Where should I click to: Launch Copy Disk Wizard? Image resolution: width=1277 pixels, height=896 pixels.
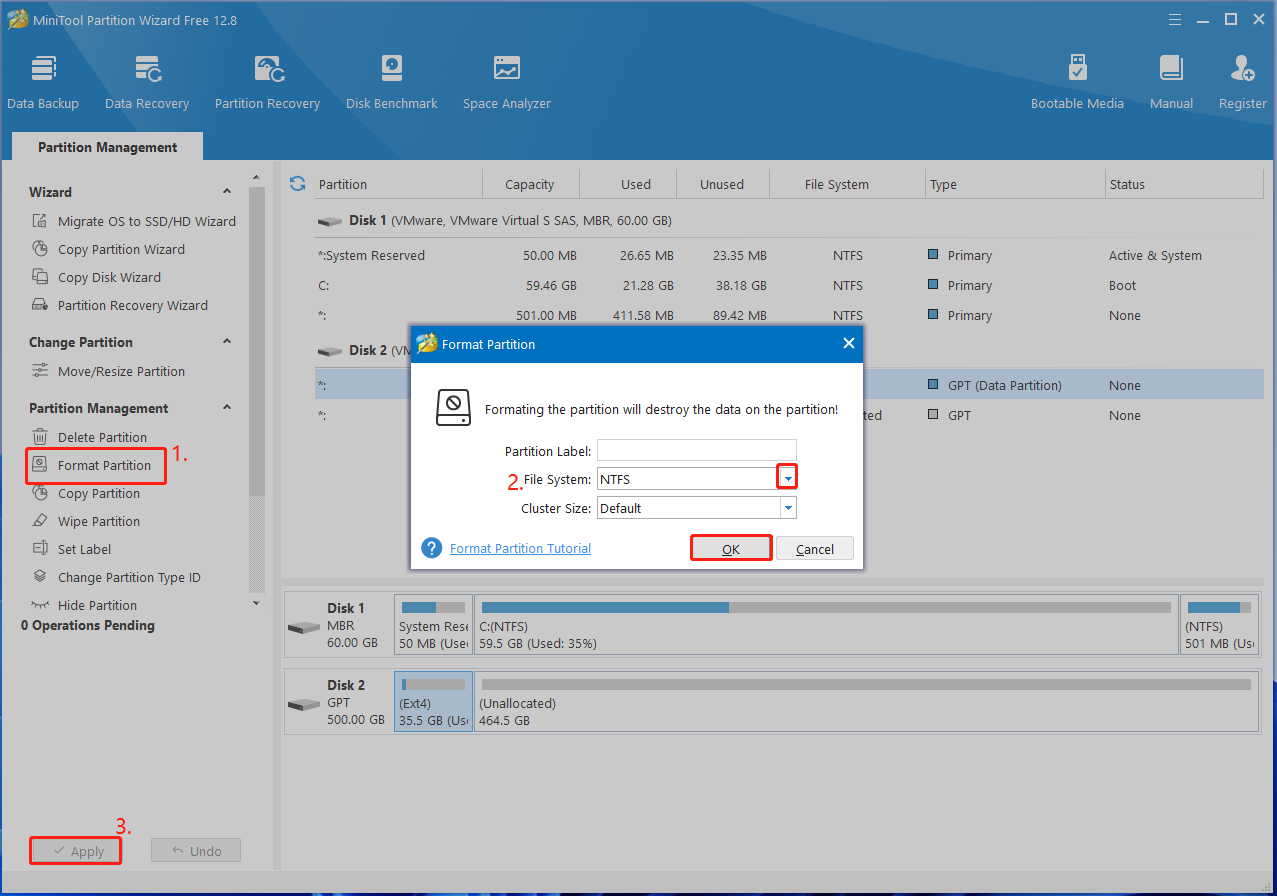pyautogui.click(x=109, y=277)
